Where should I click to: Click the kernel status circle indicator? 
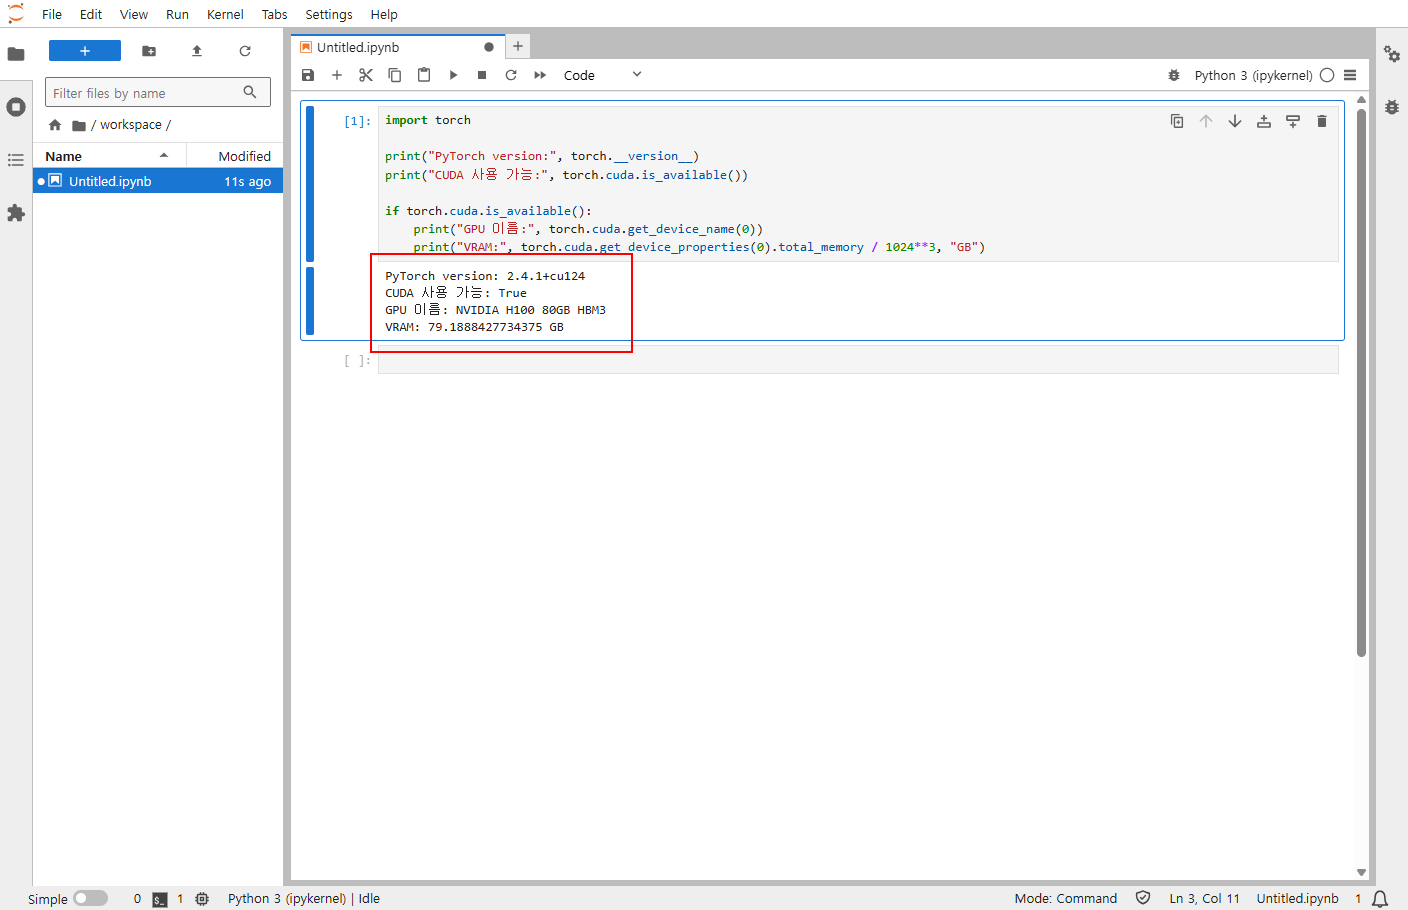tap(1327, 75)
